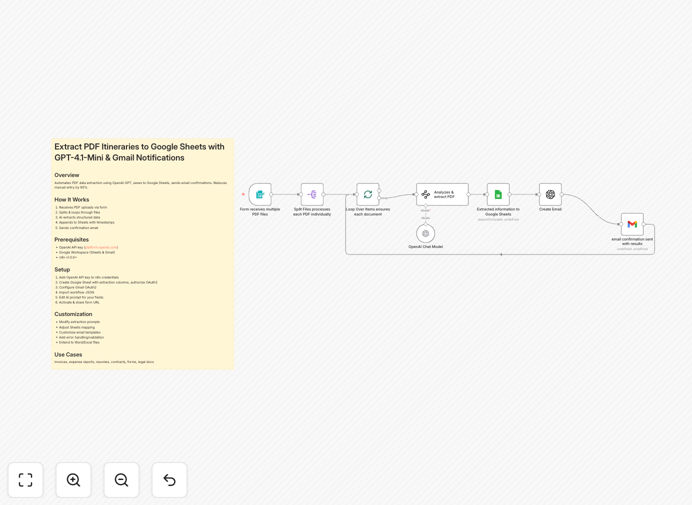Click the Setup heading in sticky note

point(62,269)
